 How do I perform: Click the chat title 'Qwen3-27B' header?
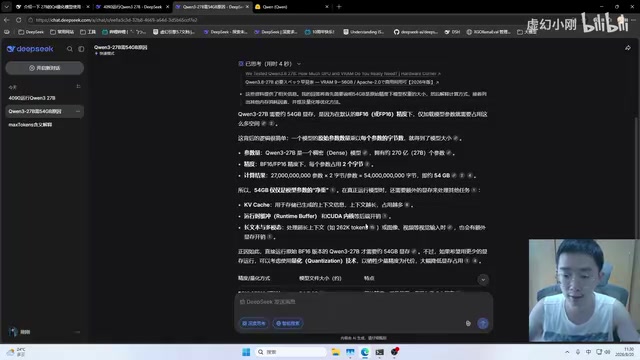pyautogui.click(x=120, y=47)
